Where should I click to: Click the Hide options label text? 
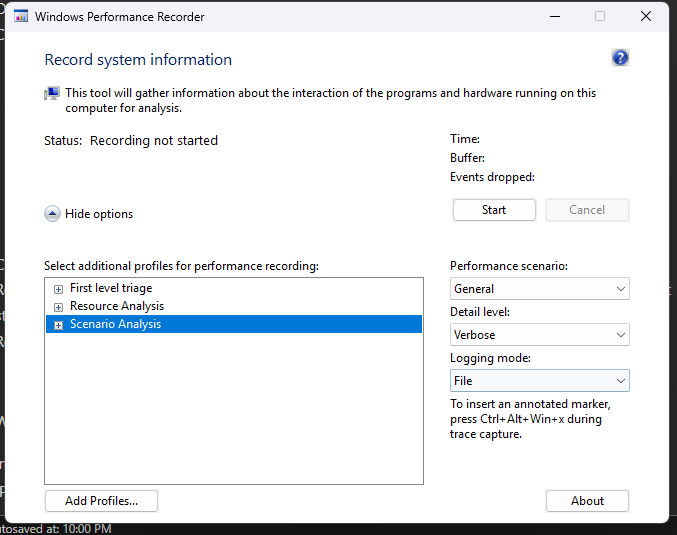pyautogui.click(x=99, y=214)
